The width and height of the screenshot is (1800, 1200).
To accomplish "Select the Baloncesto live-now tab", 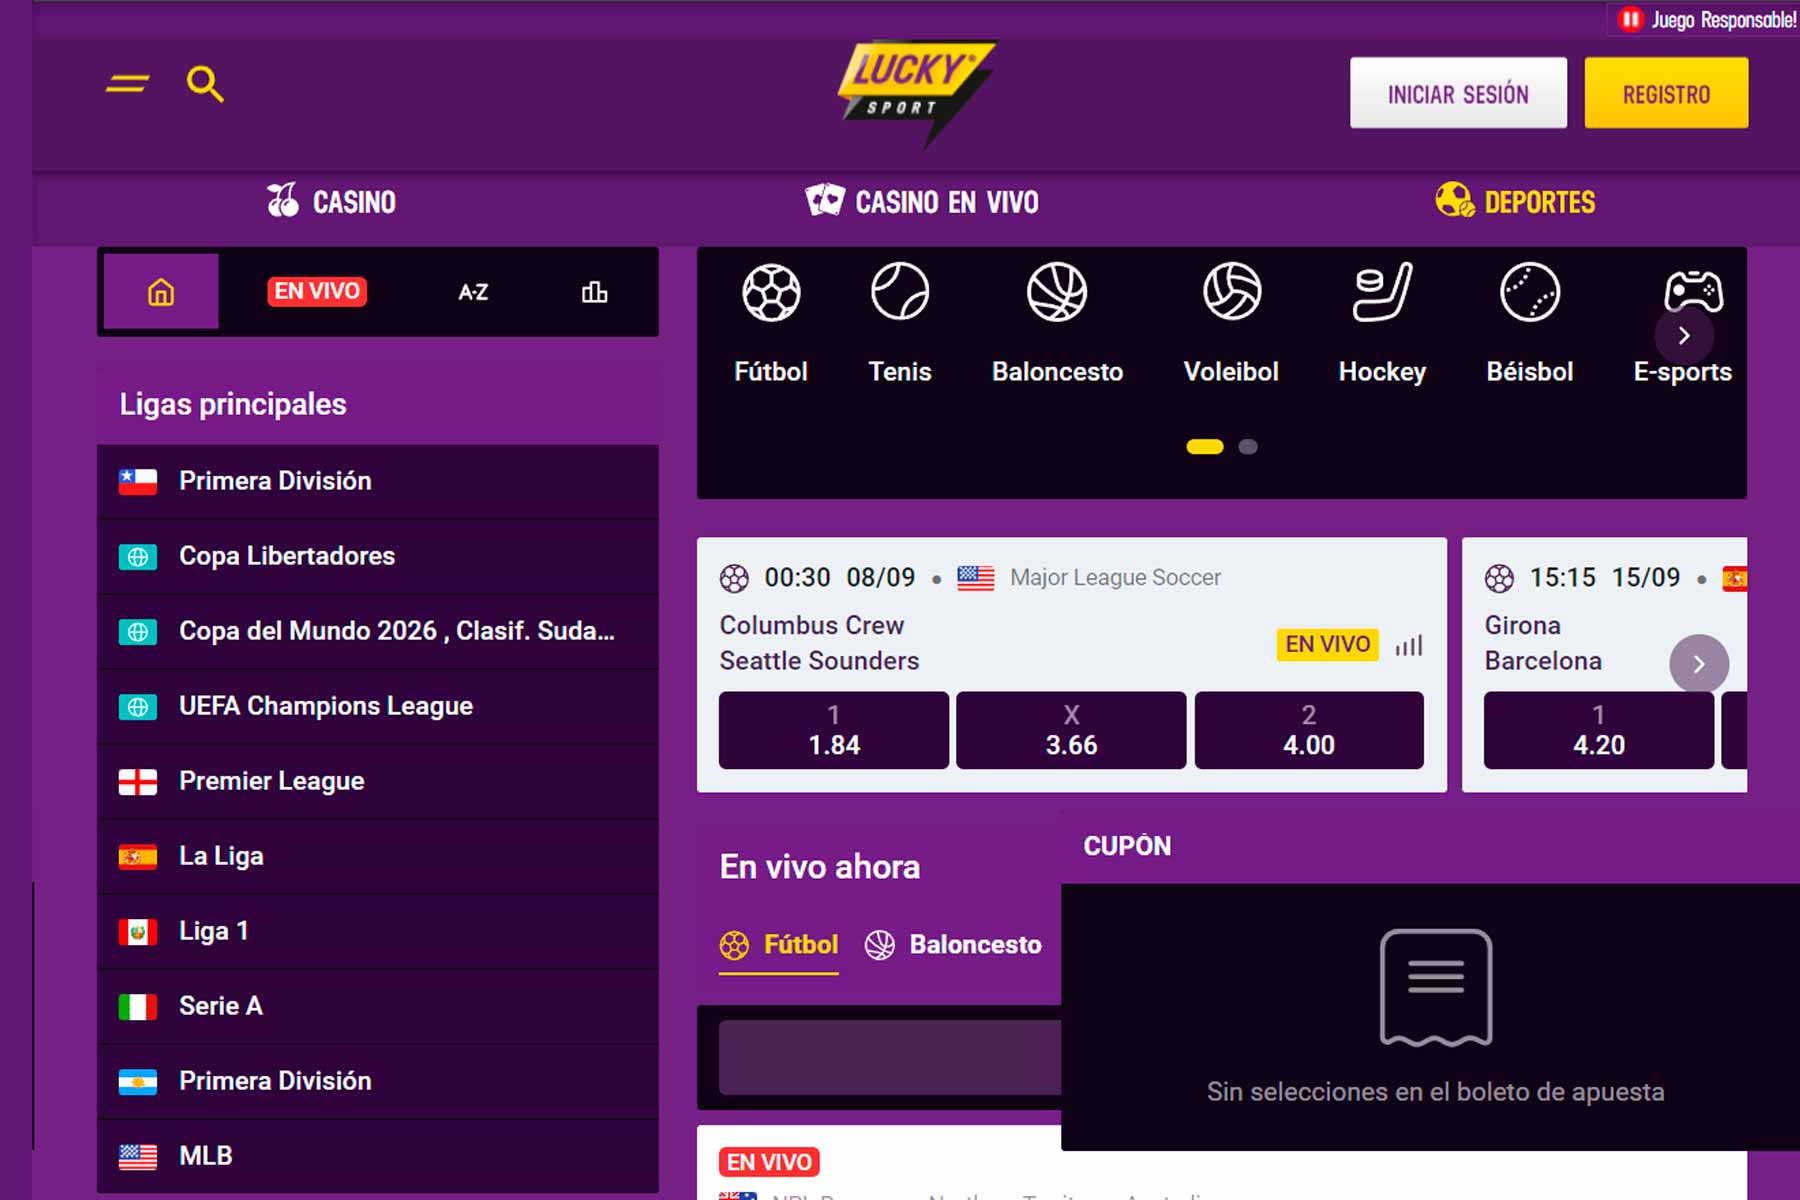I will click(953, 945).
